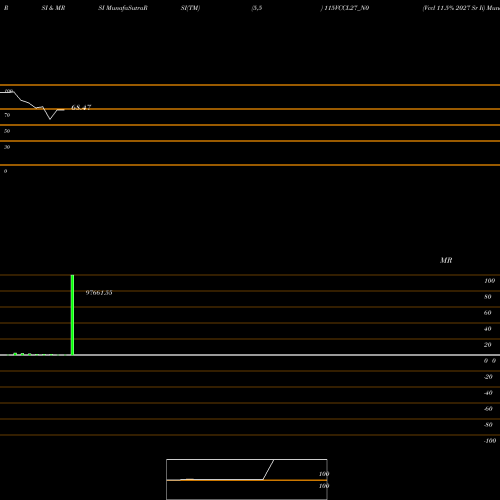Click the 68.47 RSI value label
Viewport: 500px width, 500px height.
[81, 107]
